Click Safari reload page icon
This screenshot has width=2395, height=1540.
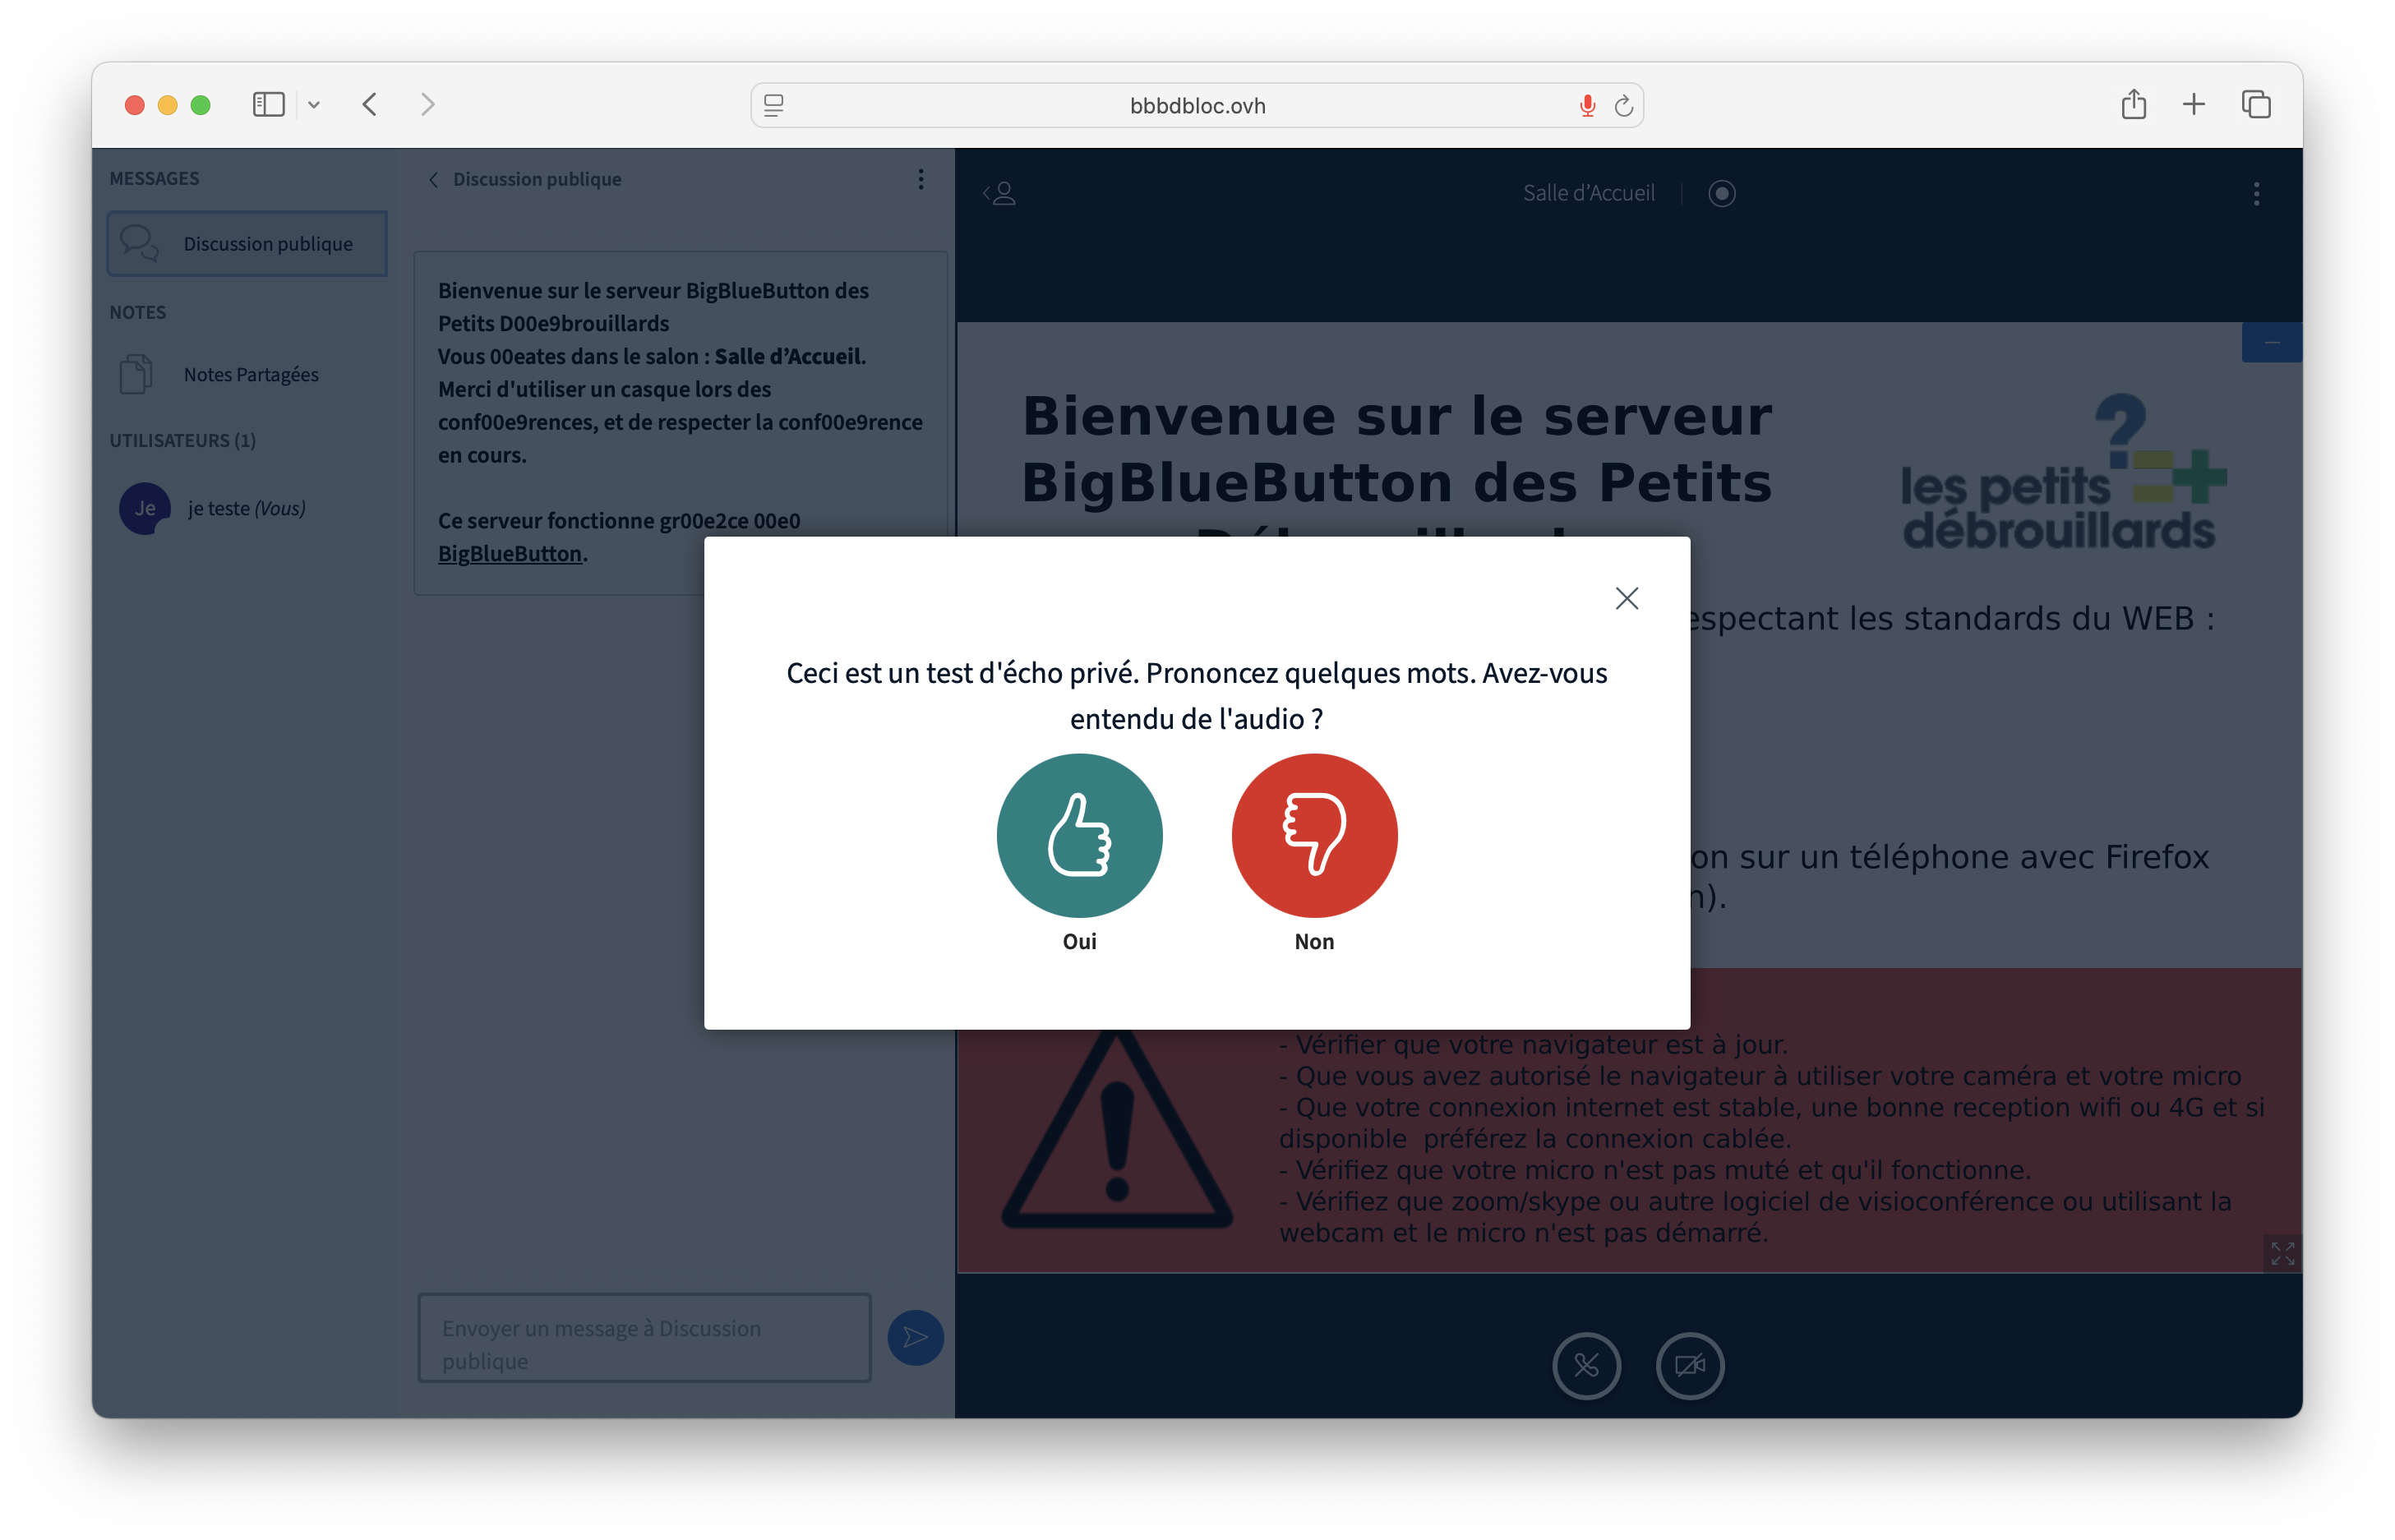click(x=1624, y=106)
